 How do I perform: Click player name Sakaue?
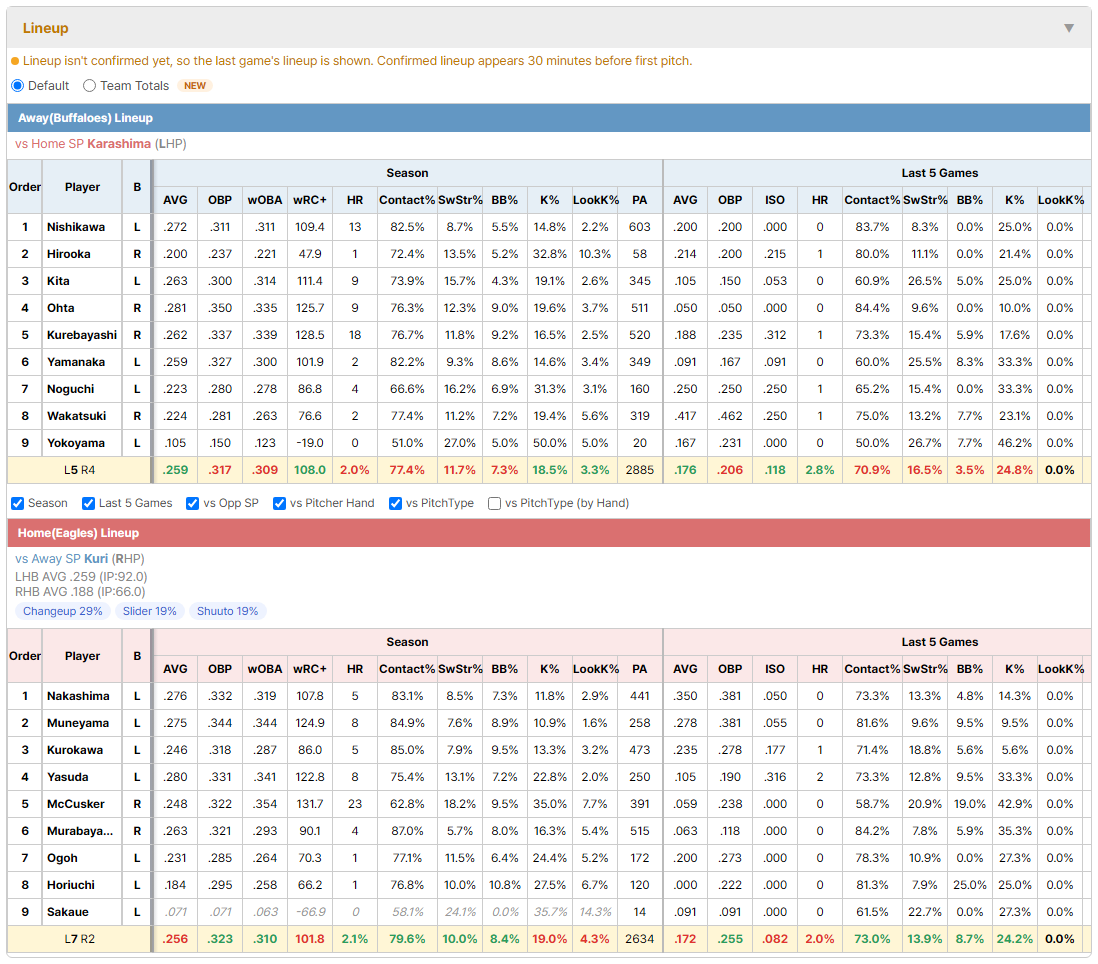68,912
